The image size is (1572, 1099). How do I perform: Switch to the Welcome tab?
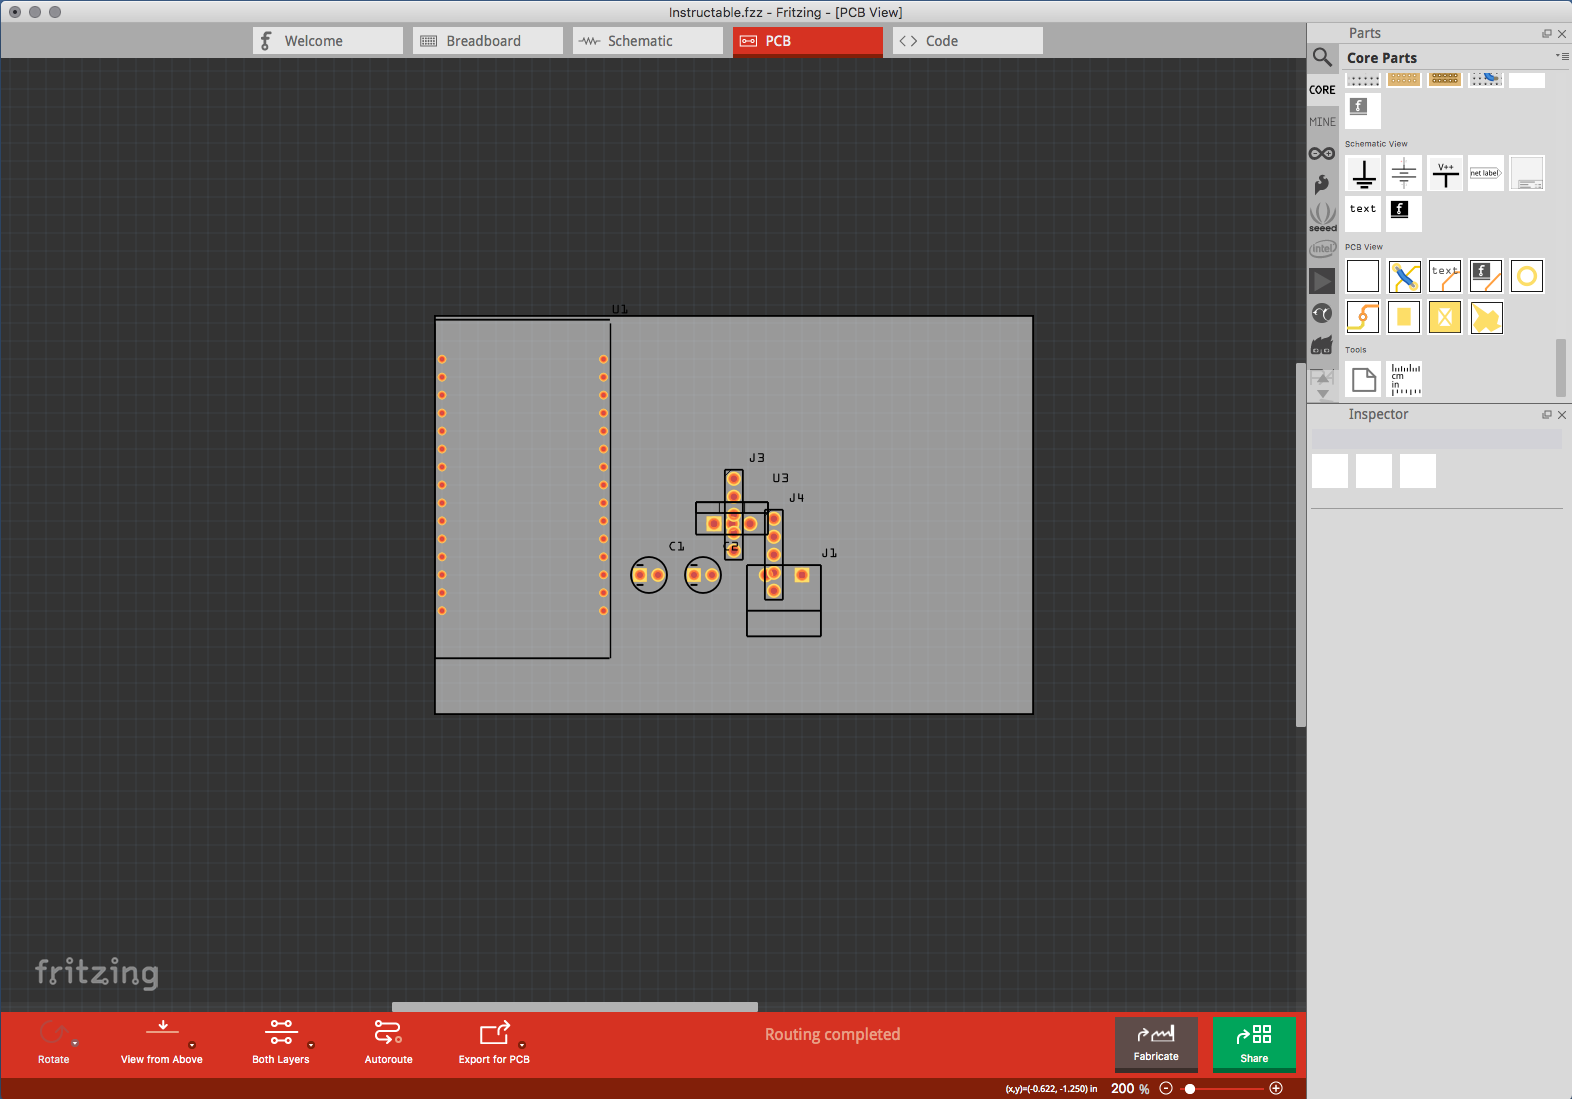tap(328, 41)
